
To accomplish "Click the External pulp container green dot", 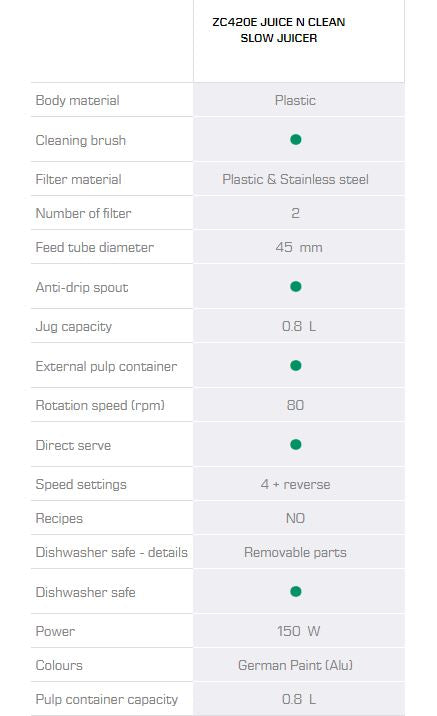I will (x=295, y=365).
